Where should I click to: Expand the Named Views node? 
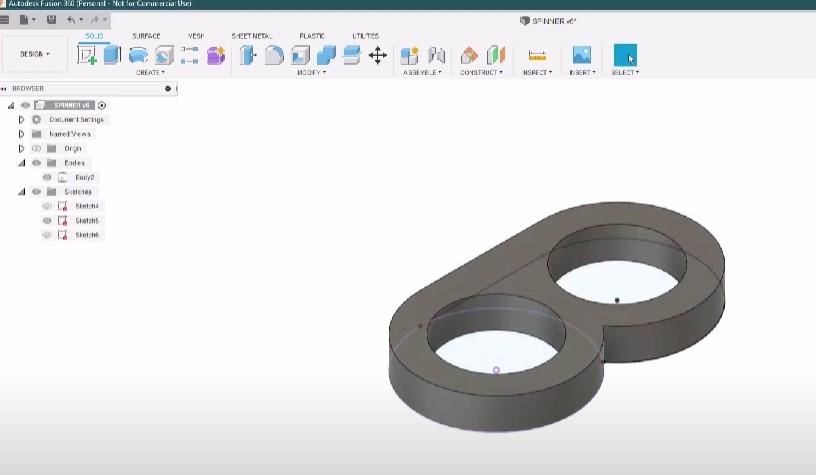[x=21, y=134]
